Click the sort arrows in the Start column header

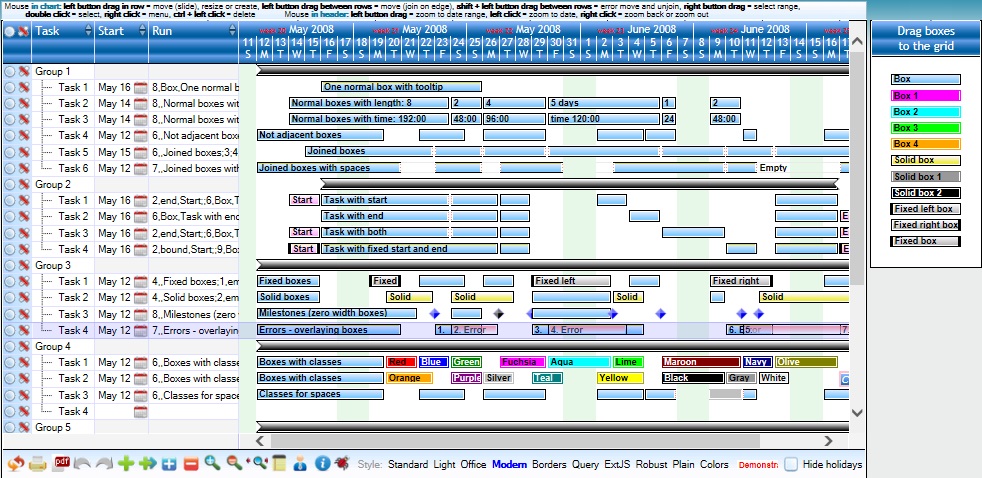tap(142, 30)
